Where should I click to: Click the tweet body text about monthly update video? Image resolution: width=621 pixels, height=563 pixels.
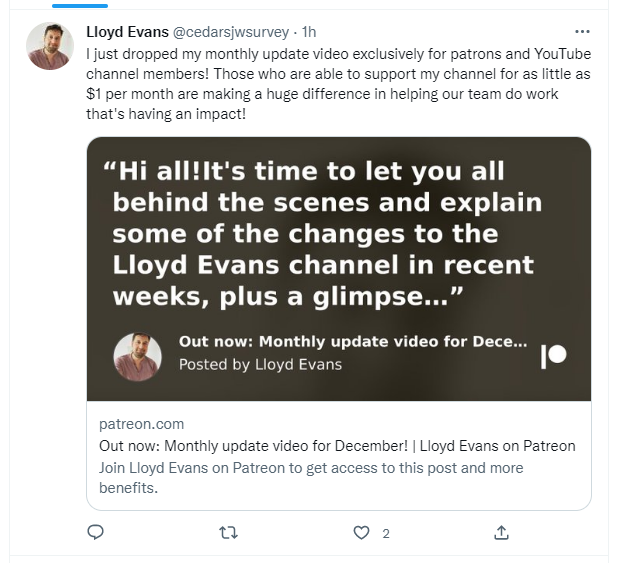pyautogui.click(x=339, y=84)
